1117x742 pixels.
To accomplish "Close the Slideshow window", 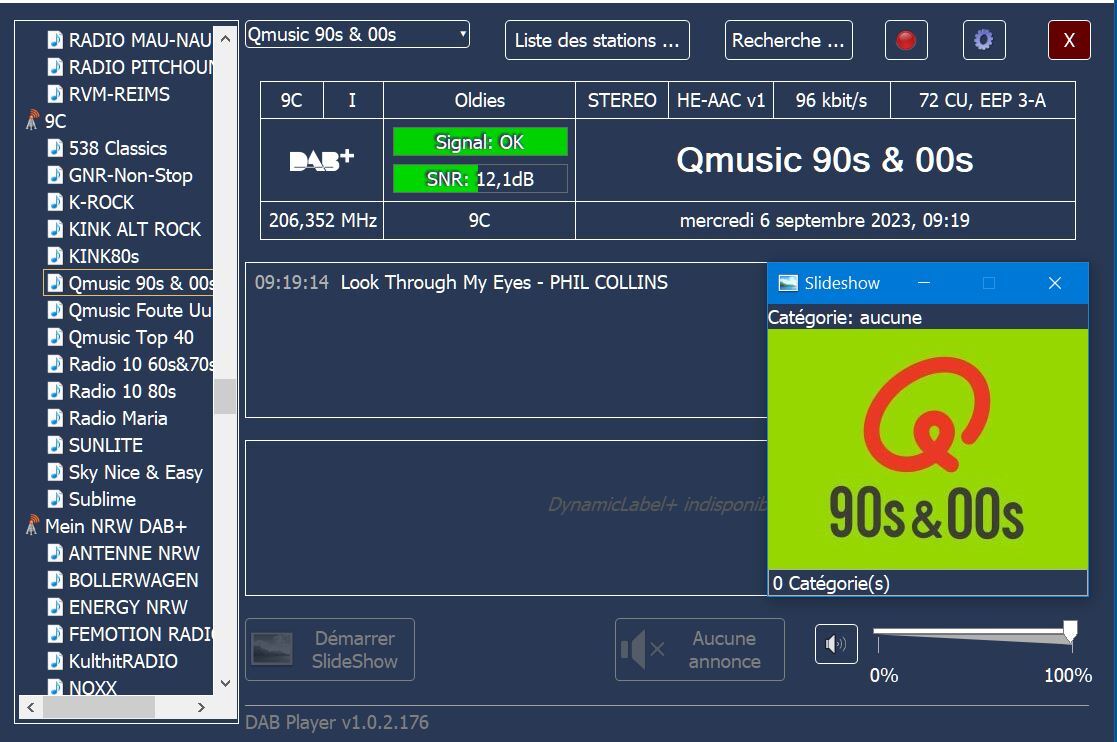I will (1055, 283).
